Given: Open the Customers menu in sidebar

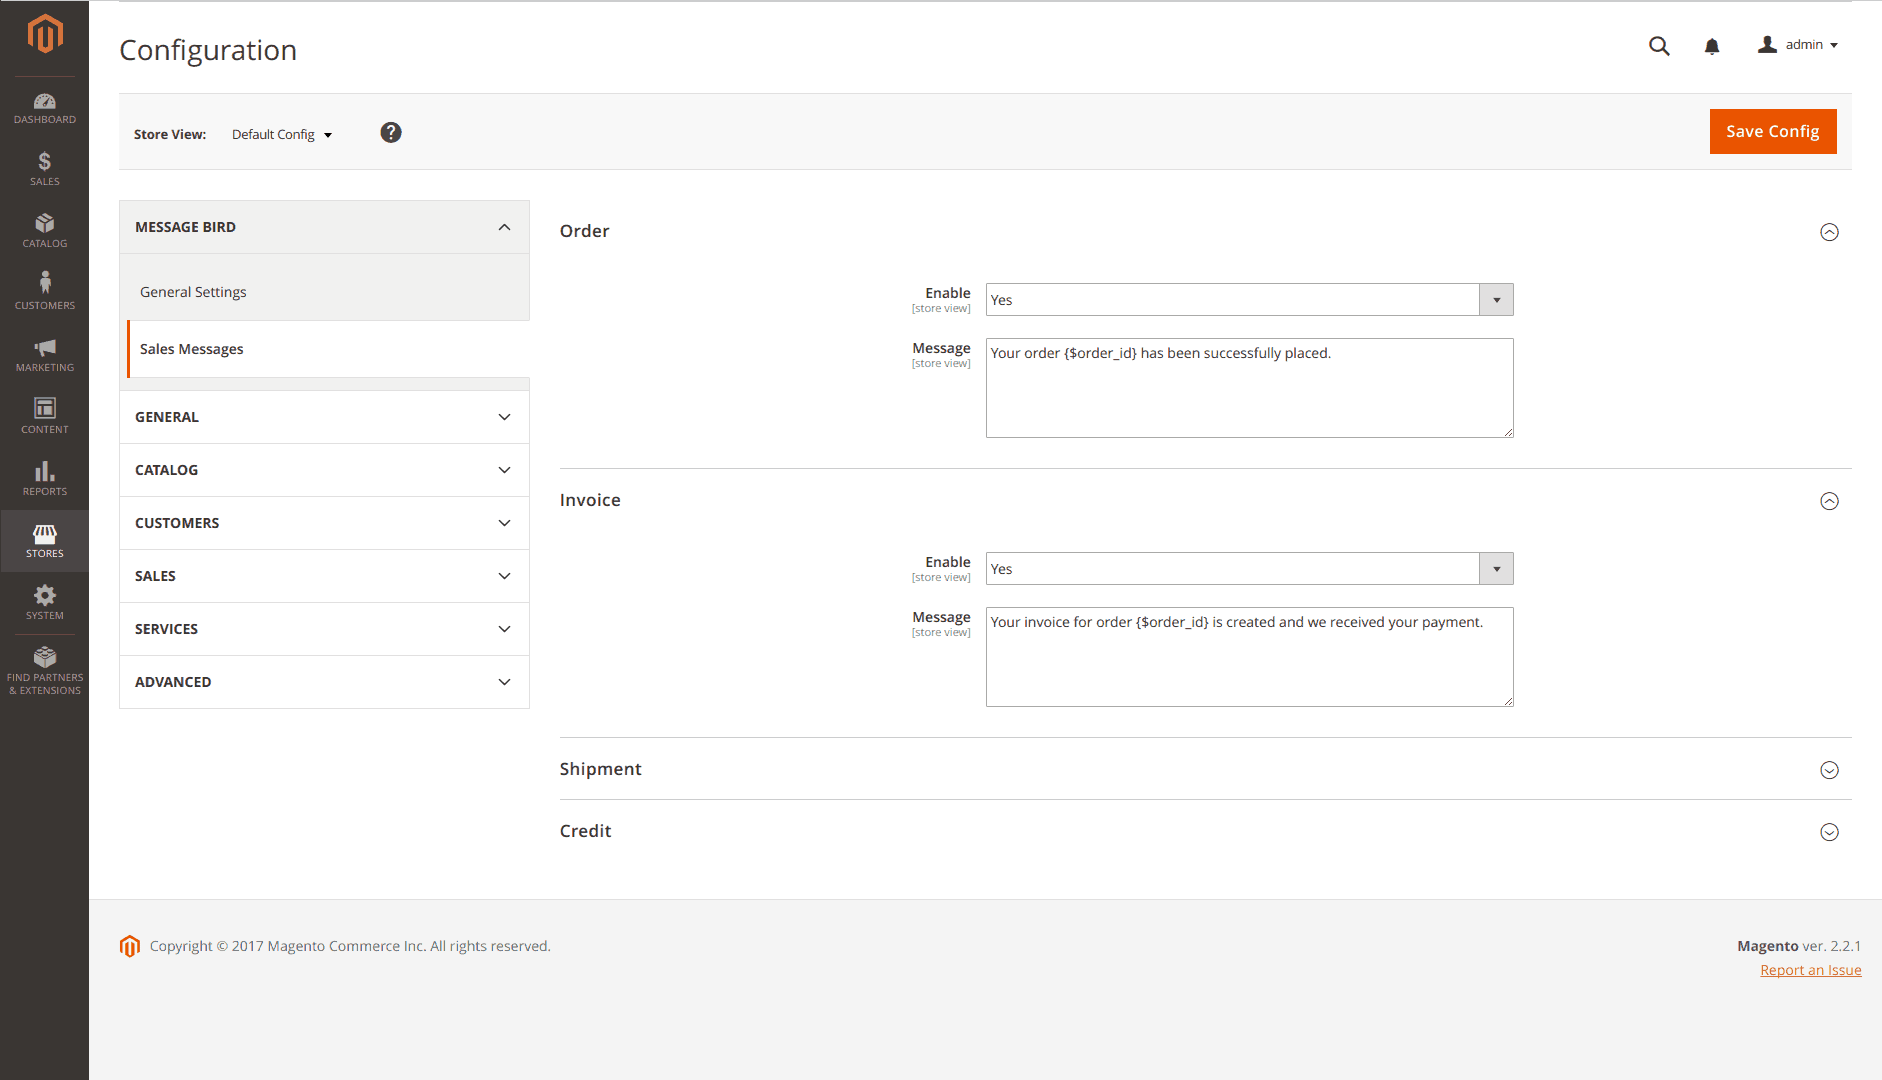Looking at the screenshot, I should [x=45, y=293].
